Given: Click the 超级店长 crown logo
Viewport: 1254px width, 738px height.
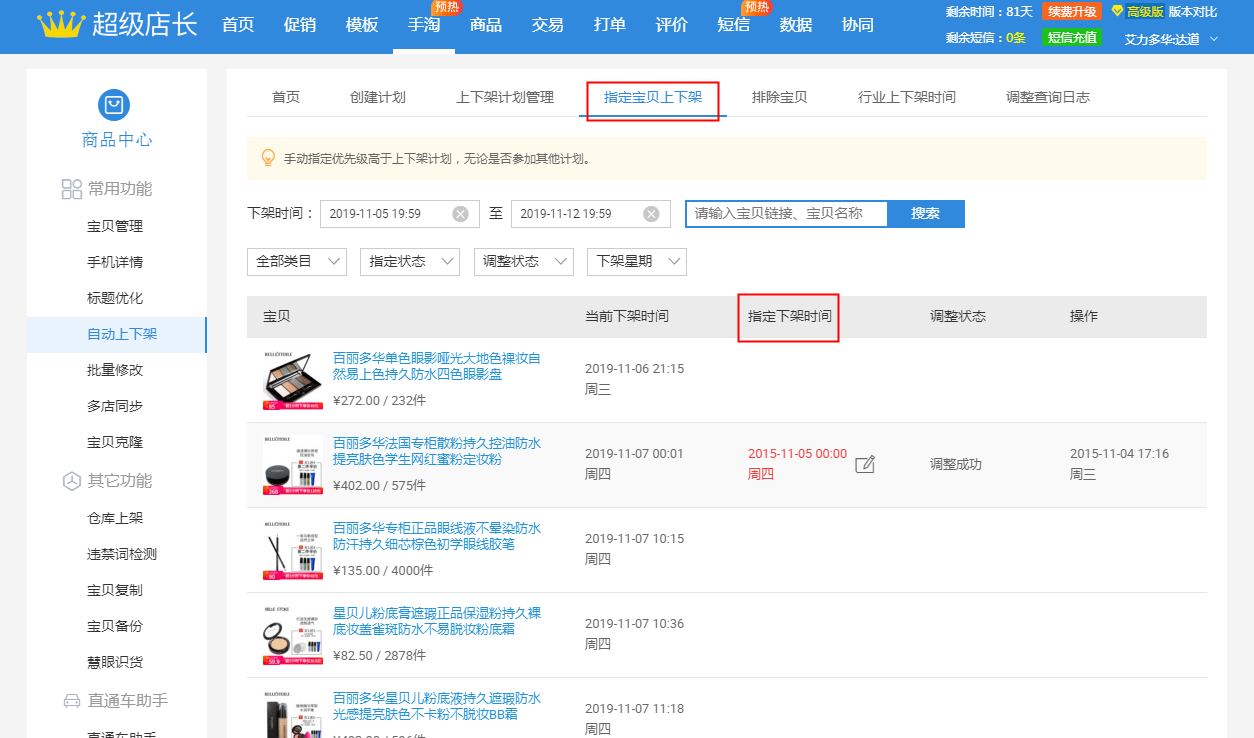Looking at the screenshot, I should click(x=60, y=25).
